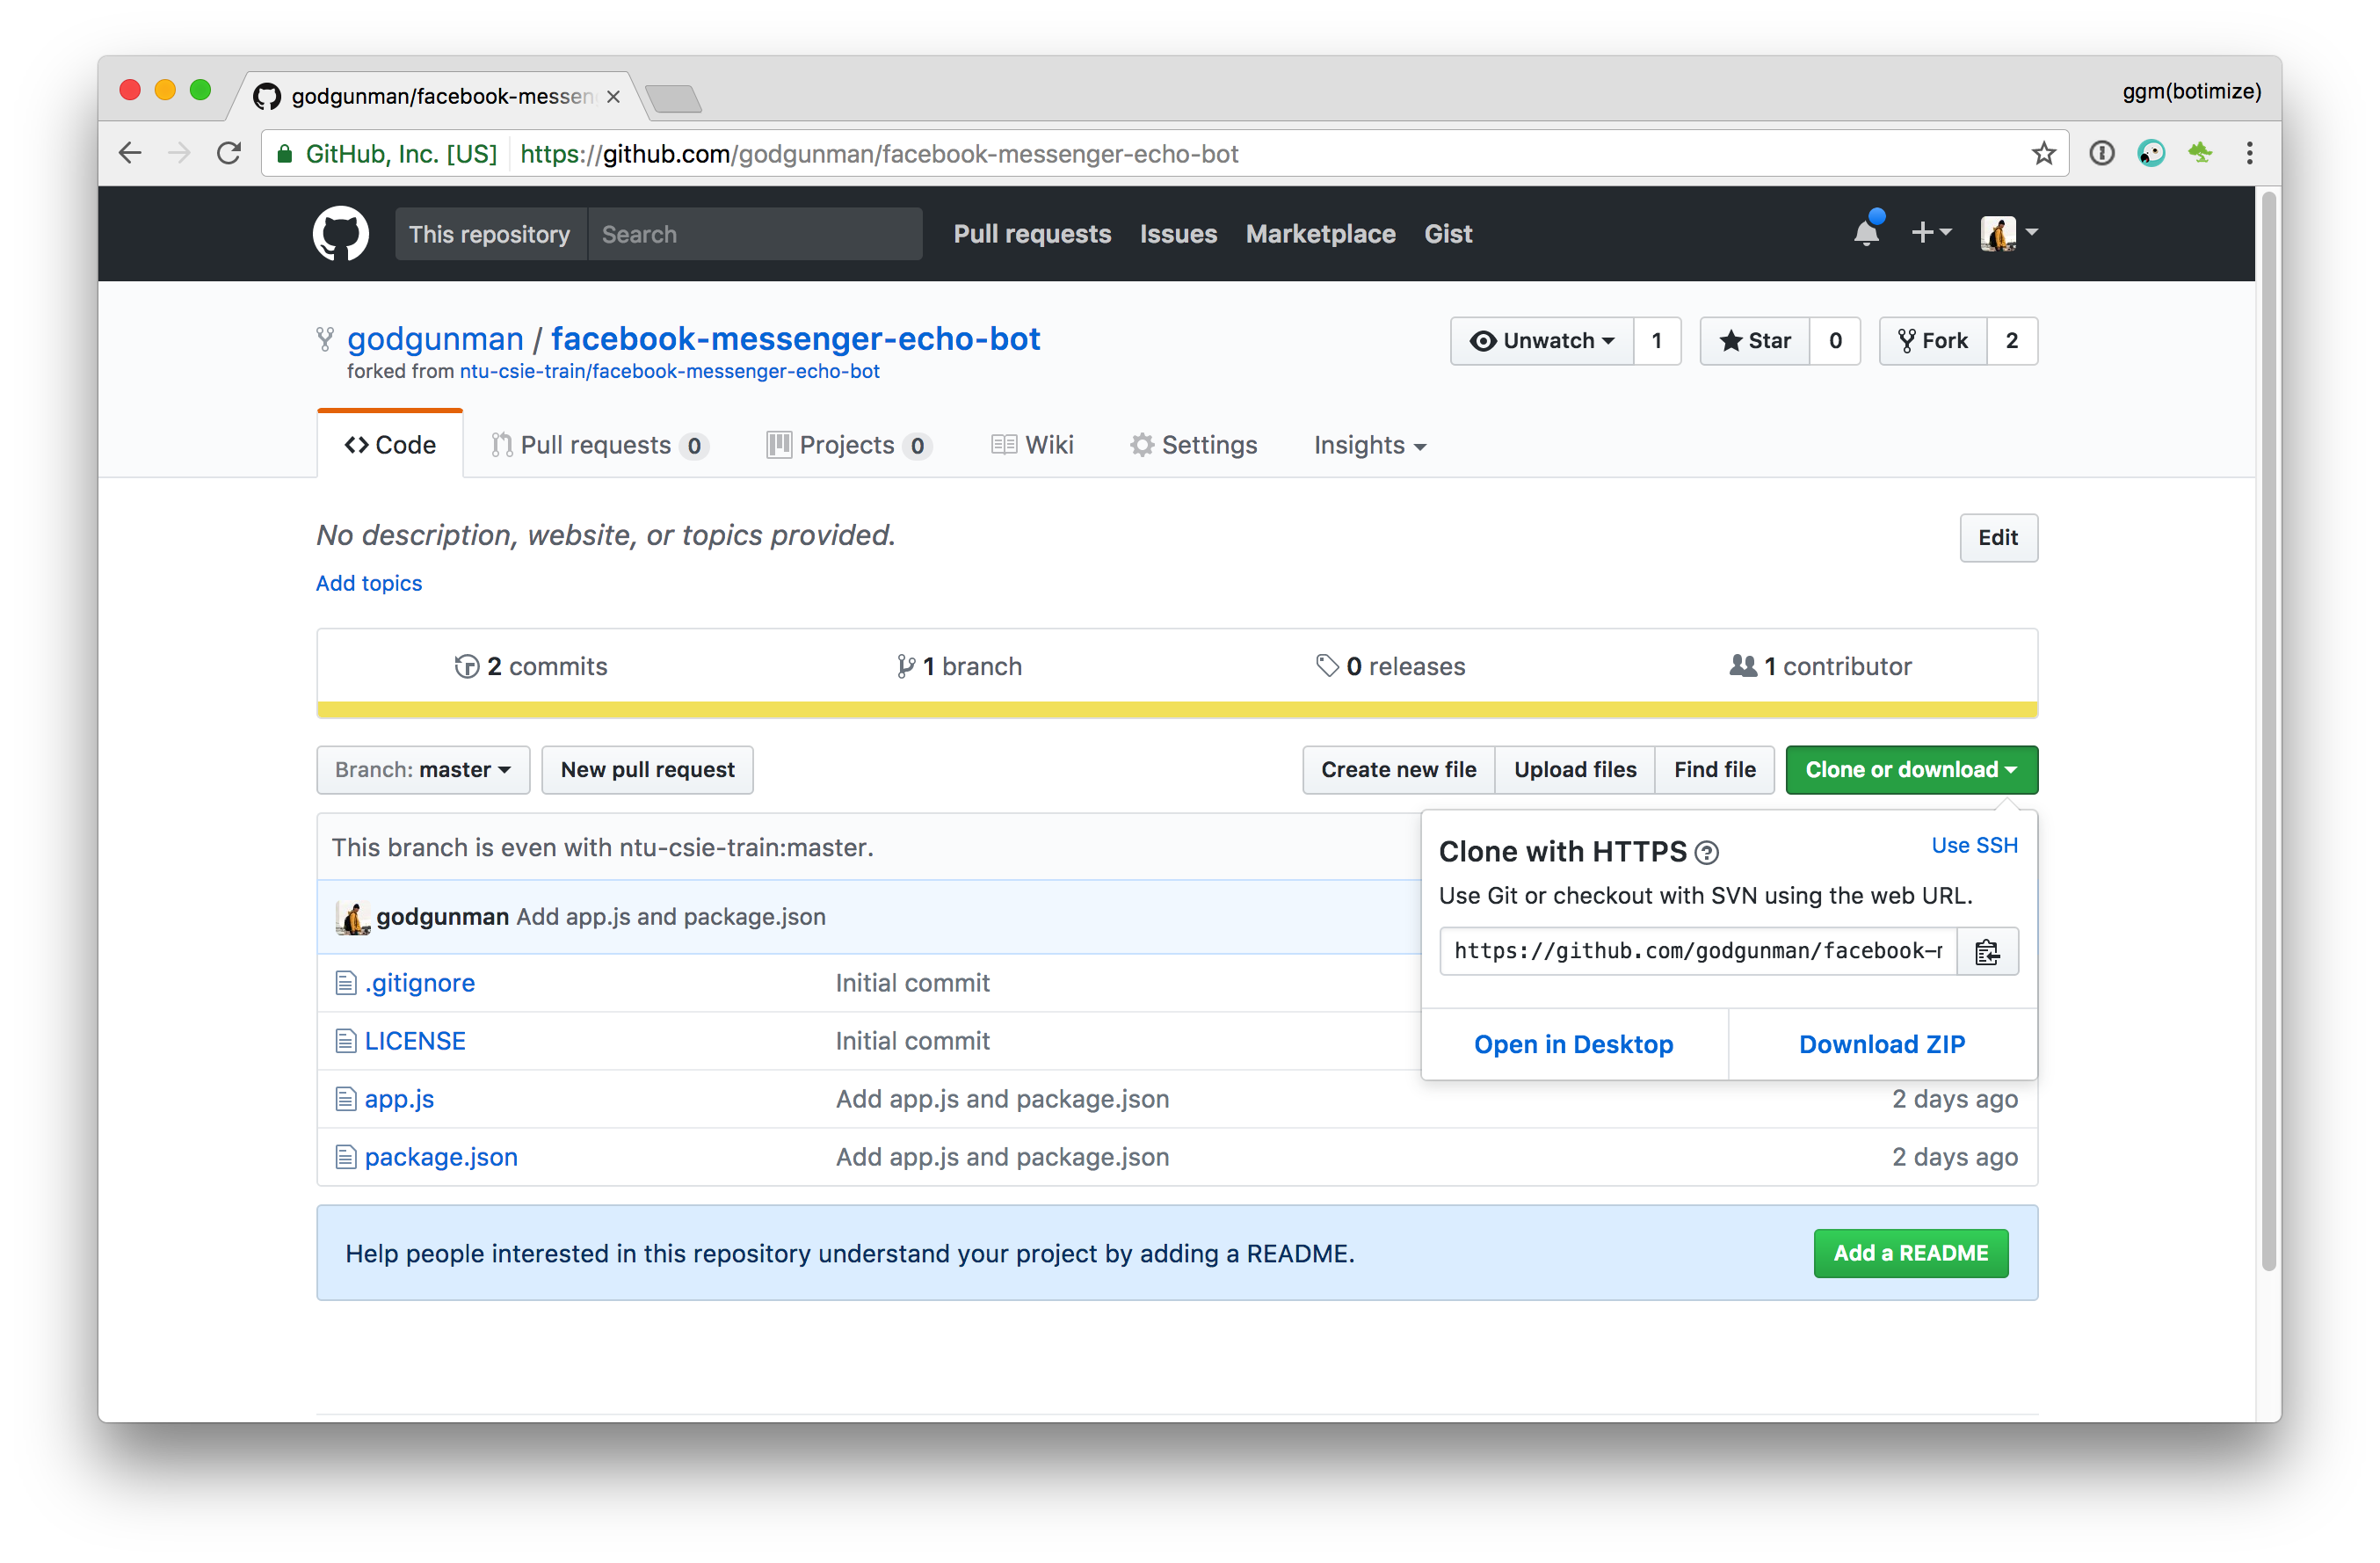This screenshot has height=1563, width=2380.
Task: Open Issues in top navigation
Action: pyautogui.click(x=1178, y=234)
